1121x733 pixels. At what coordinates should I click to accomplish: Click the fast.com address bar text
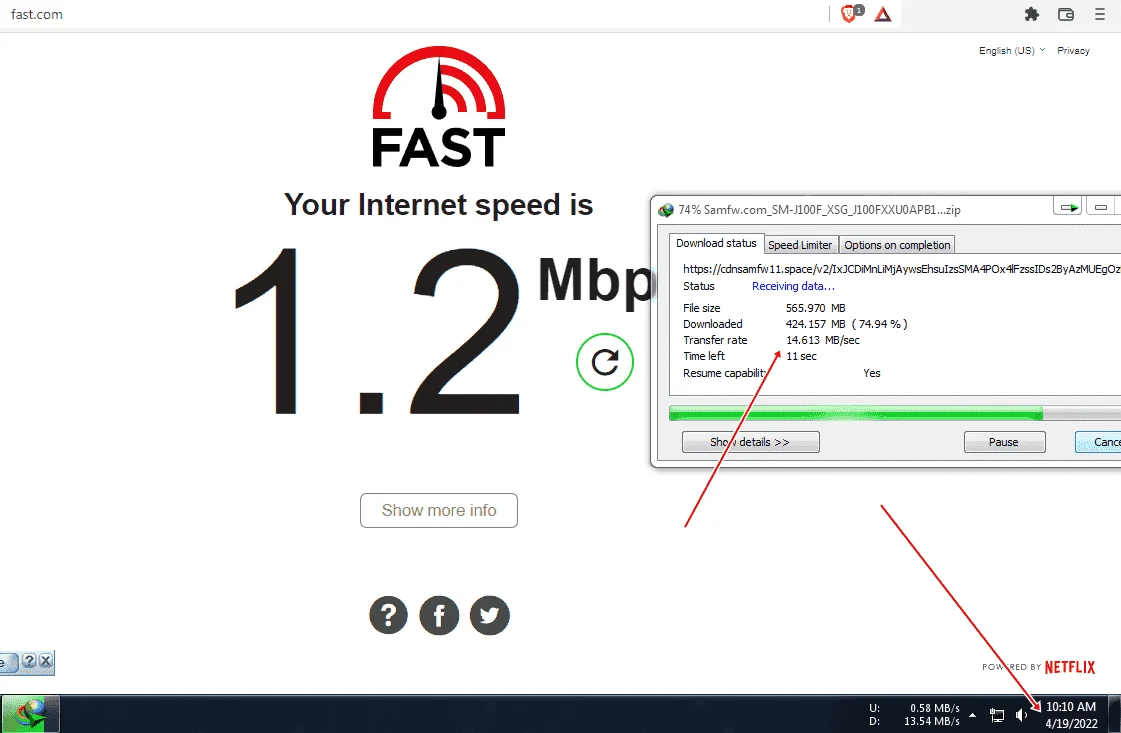[37, 14]
